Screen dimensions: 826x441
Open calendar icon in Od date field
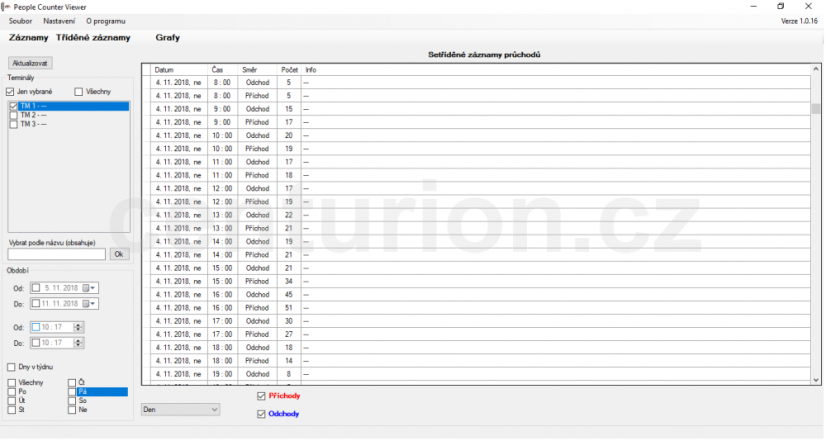click(x=86, y=288)
